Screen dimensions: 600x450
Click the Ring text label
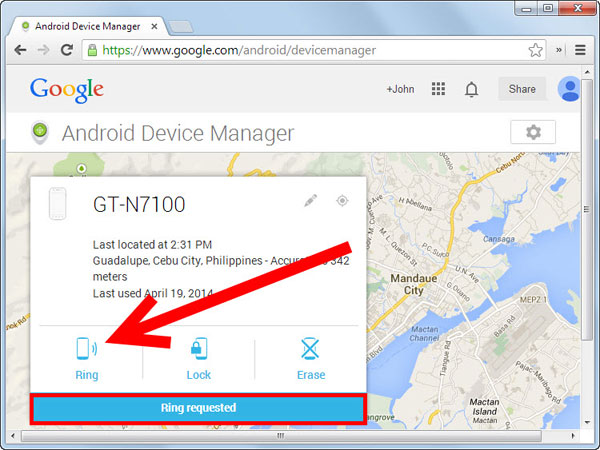tap(87, 375)
